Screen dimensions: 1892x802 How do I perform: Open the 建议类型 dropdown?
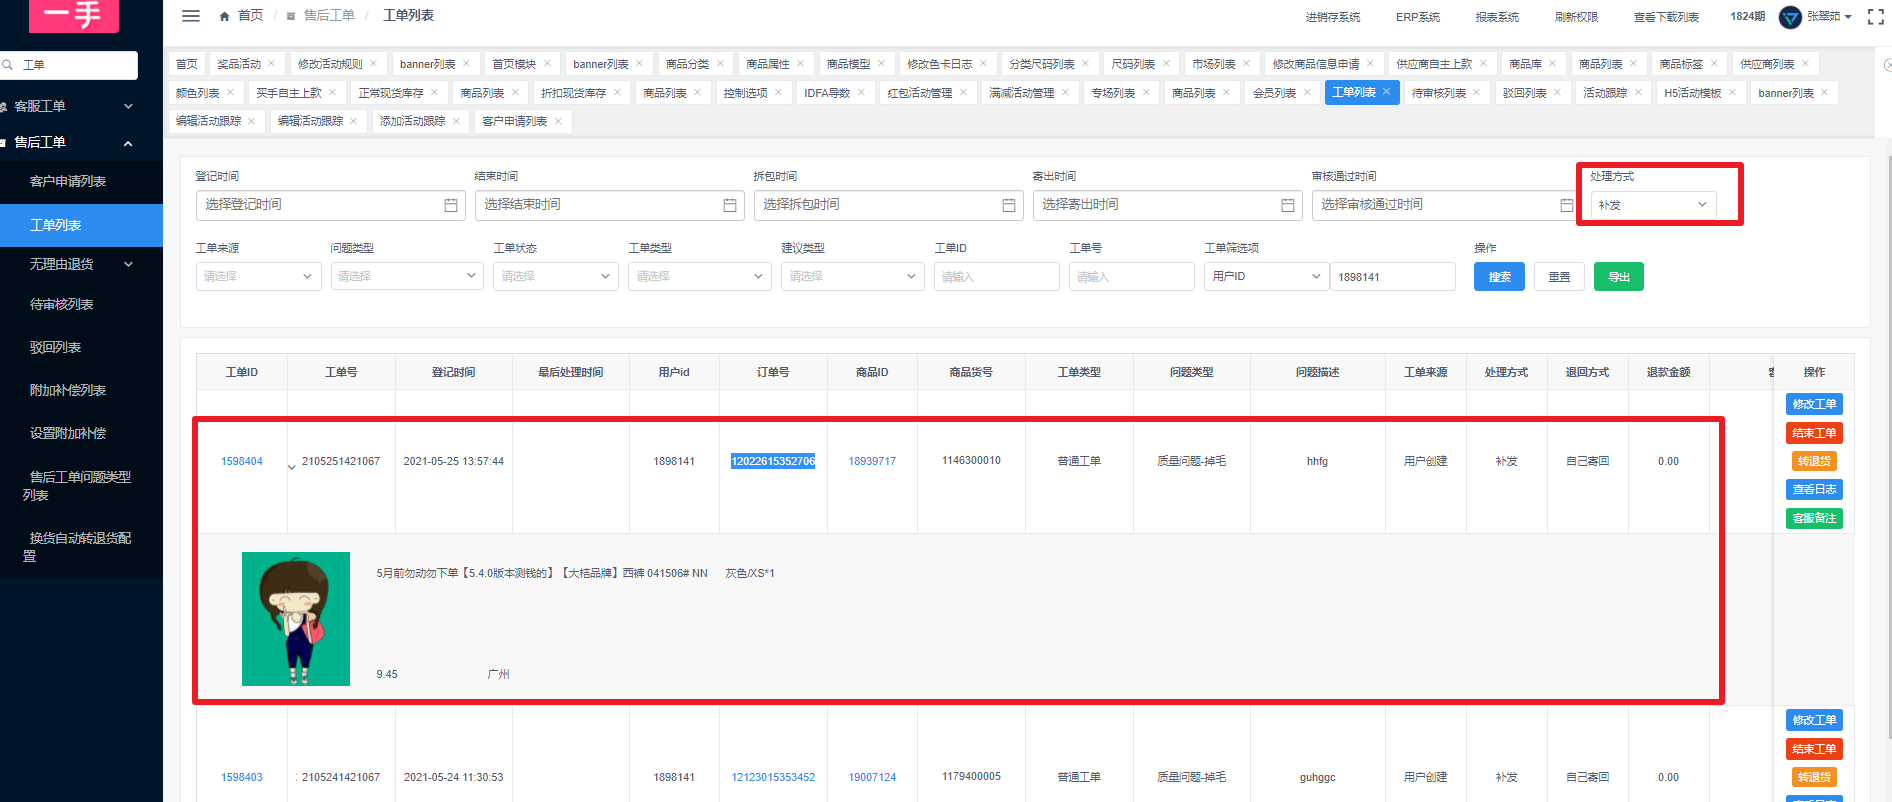pyautogui.click(x=852, y=277)
